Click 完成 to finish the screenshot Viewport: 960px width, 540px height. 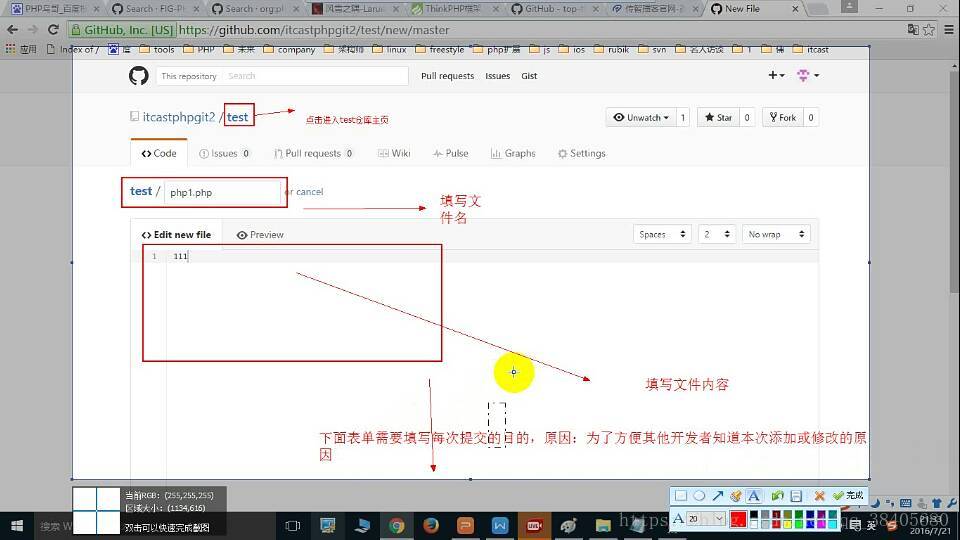point(849,495)
